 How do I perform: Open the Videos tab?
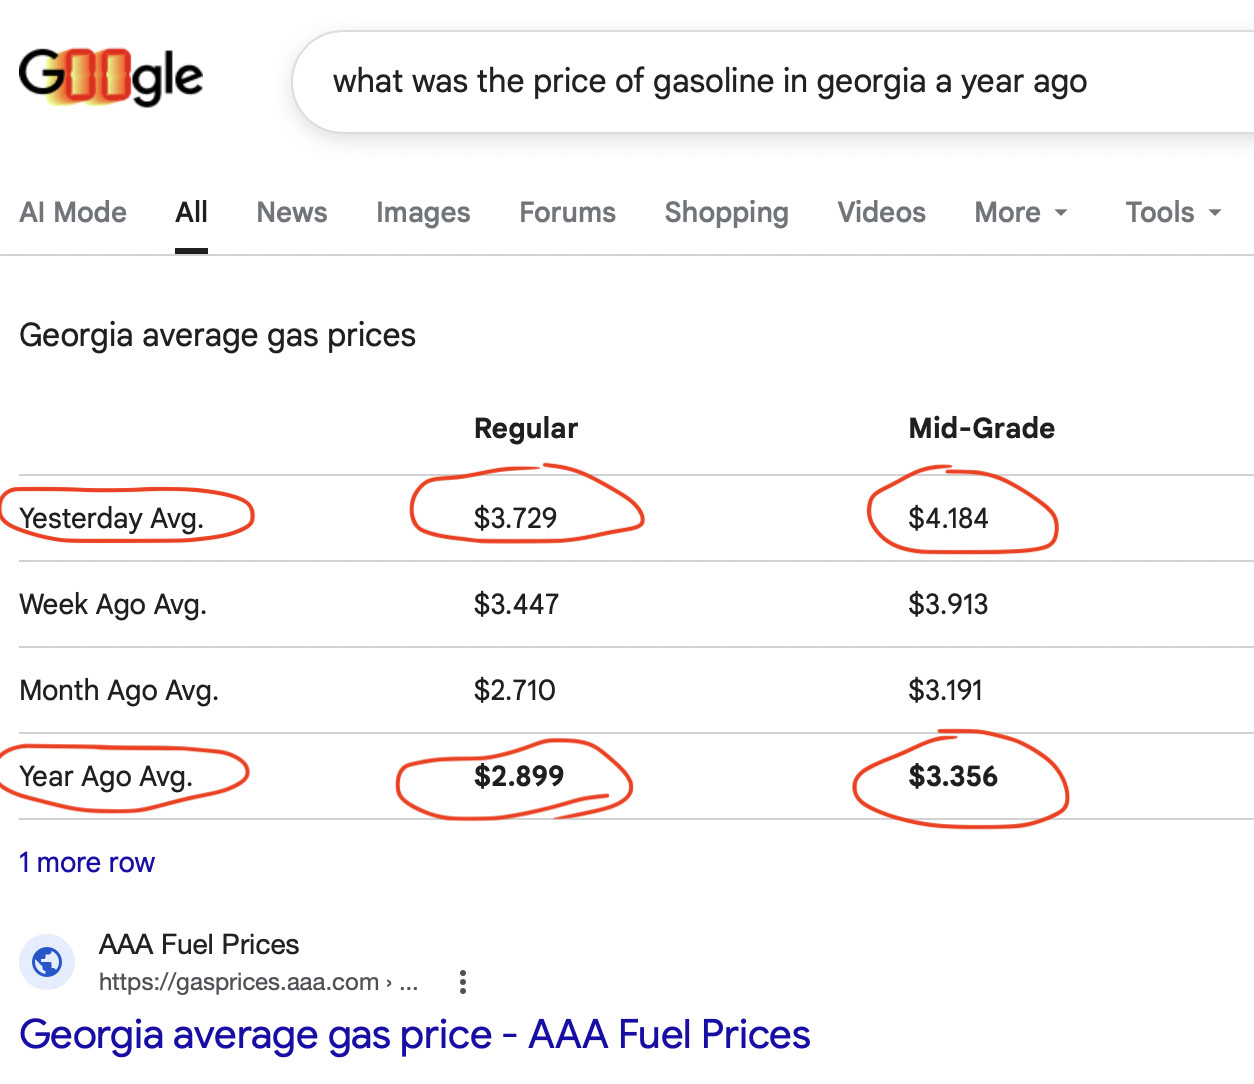coord(881,212)
